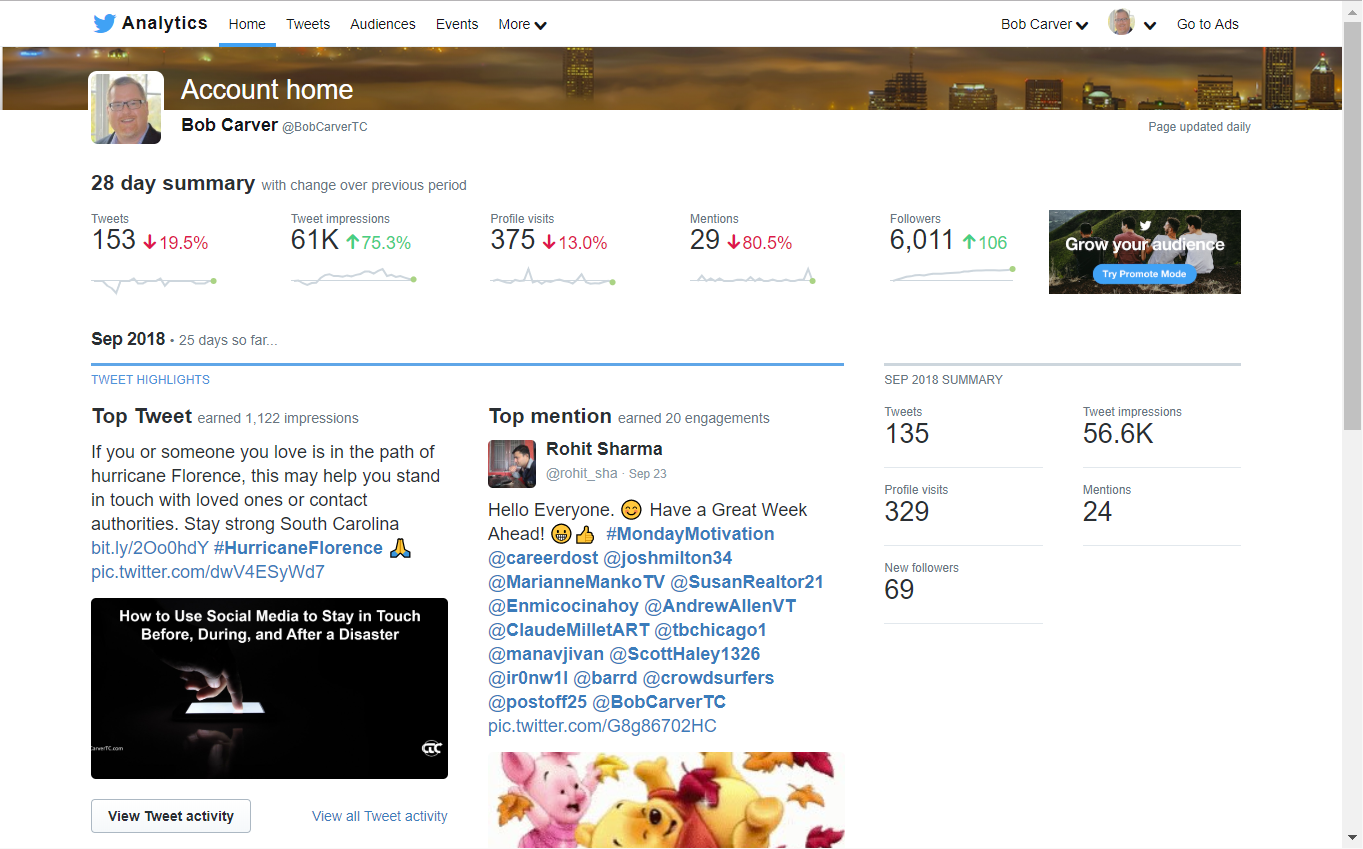
Task: Open the Bob Carver account dropdown
Action: (x=1044, y=24)
